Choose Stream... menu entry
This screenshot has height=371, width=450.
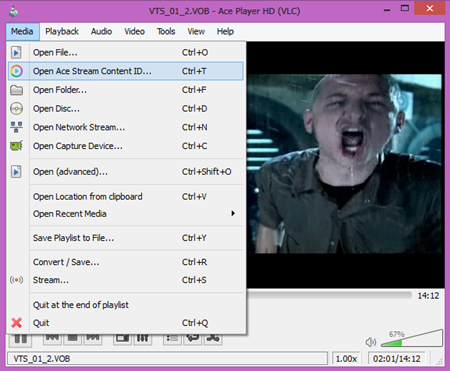[x=126, y=280]
